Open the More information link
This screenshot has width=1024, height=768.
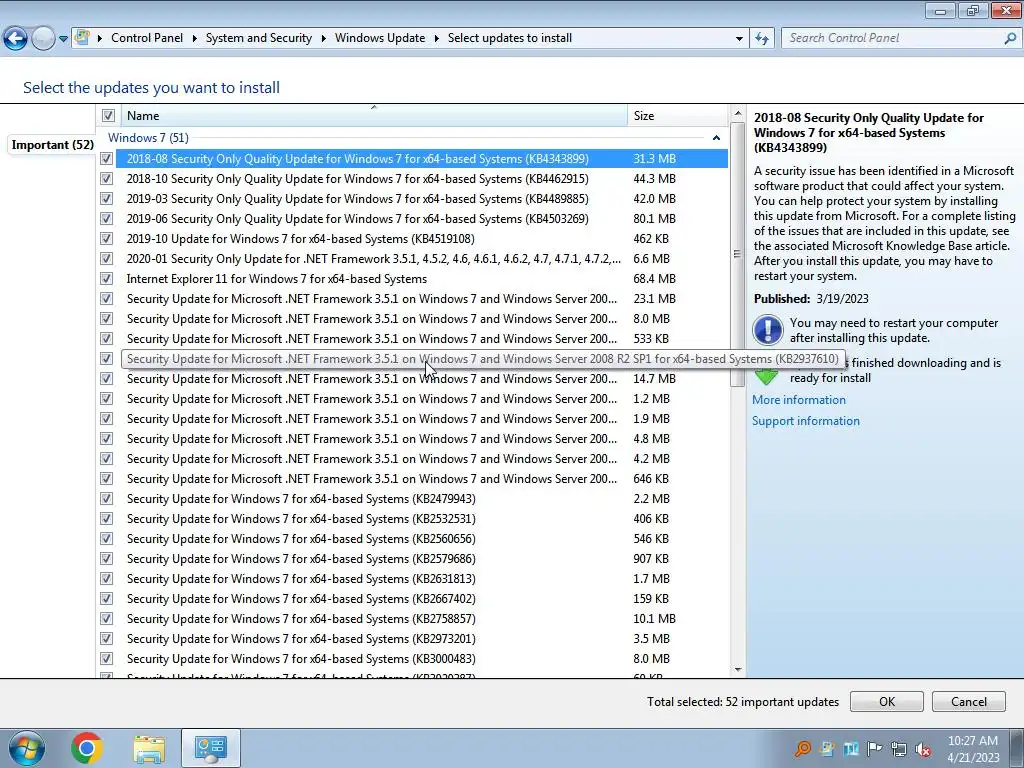click(x=799, y=400)
